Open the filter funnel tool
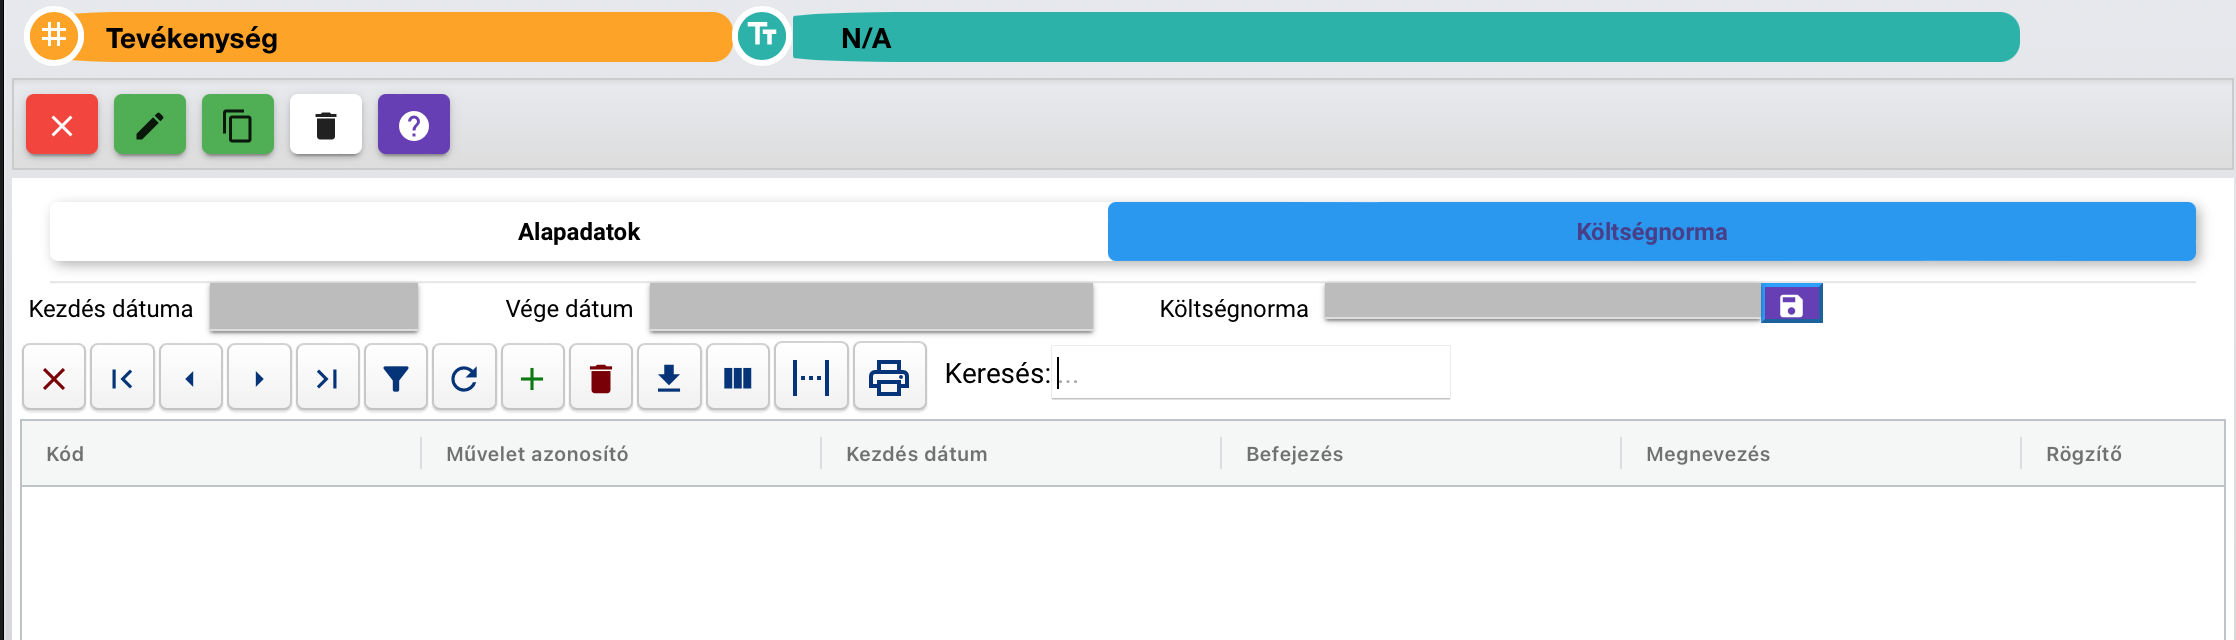 click(396, 377)
